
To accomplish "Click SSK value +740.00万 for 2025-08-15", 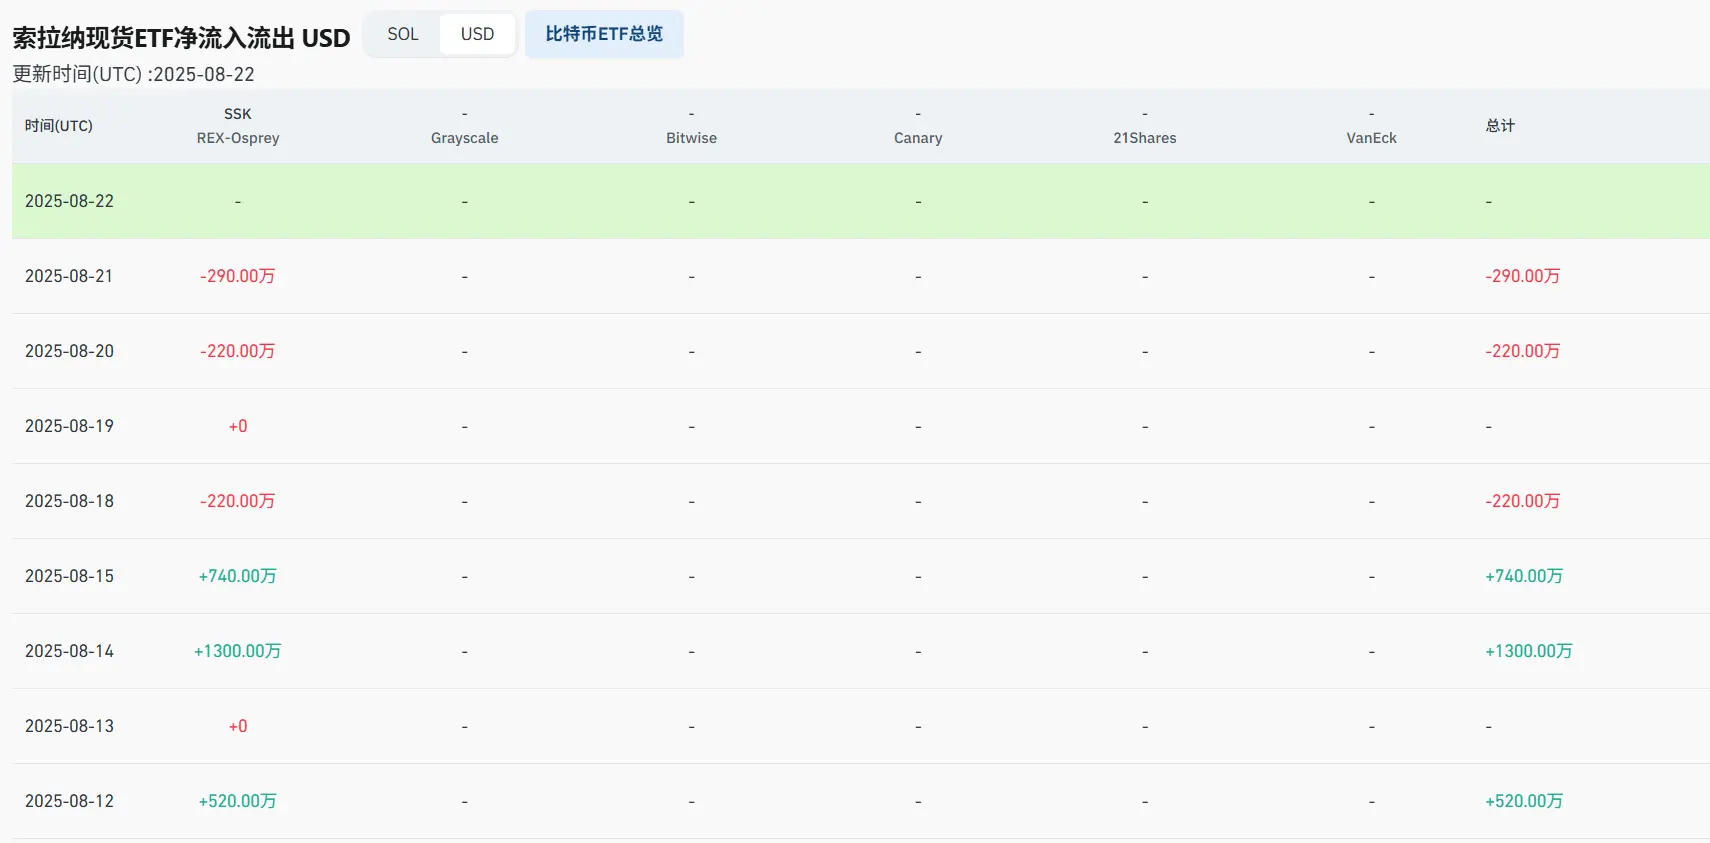I will click(238, 576).
